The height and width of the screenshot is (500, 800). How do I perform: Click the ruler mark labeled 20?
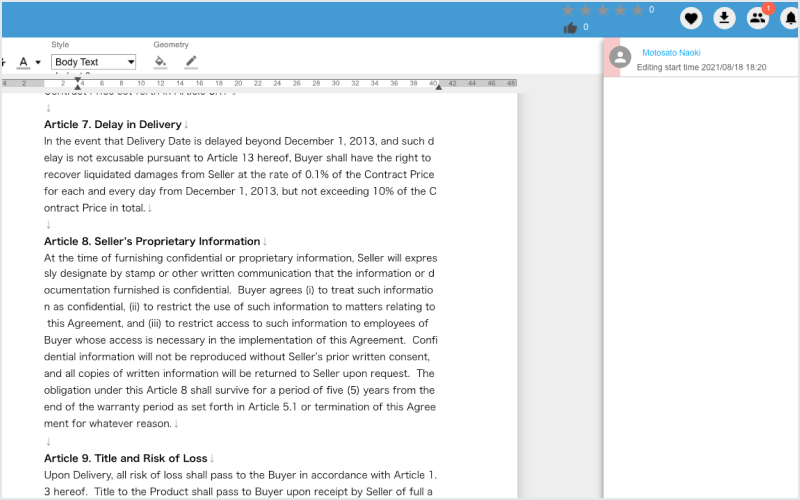238,83
